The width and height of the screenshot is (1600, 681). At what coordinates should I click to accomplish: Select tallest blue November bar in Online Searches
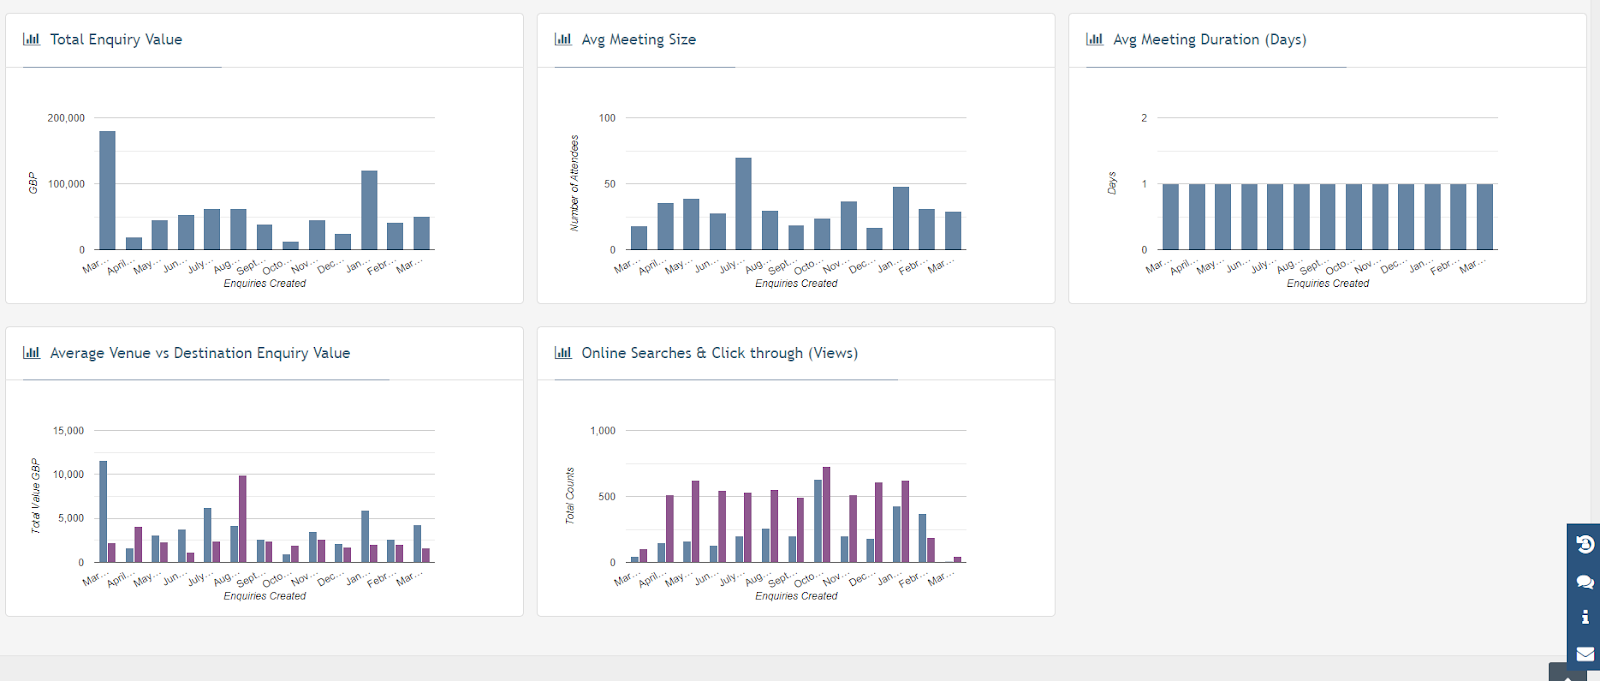click(818, 521)
